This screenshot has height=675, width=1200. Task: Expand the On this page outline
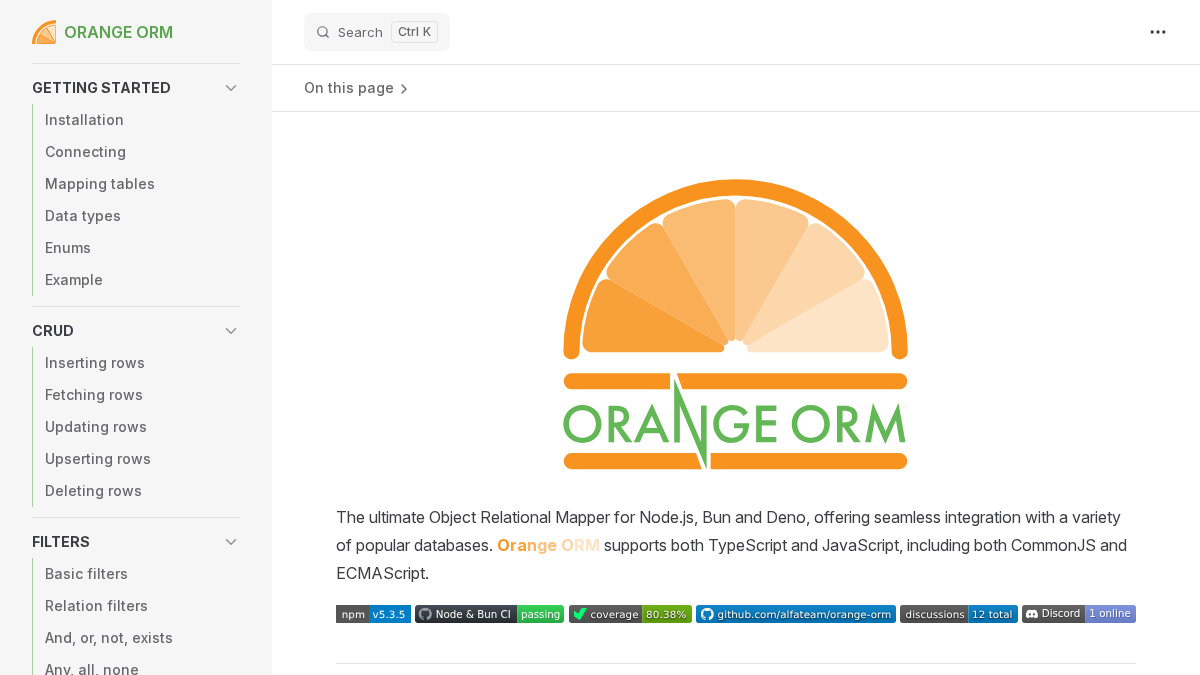coord(356,88)
